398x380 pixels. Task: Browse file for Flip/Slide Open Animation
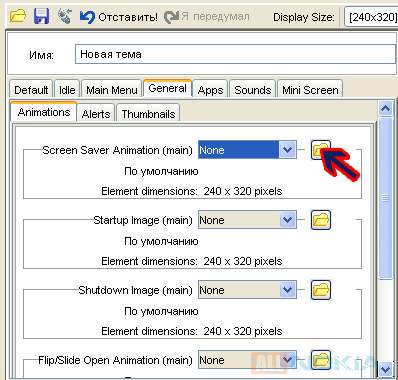tap(321, 360)
